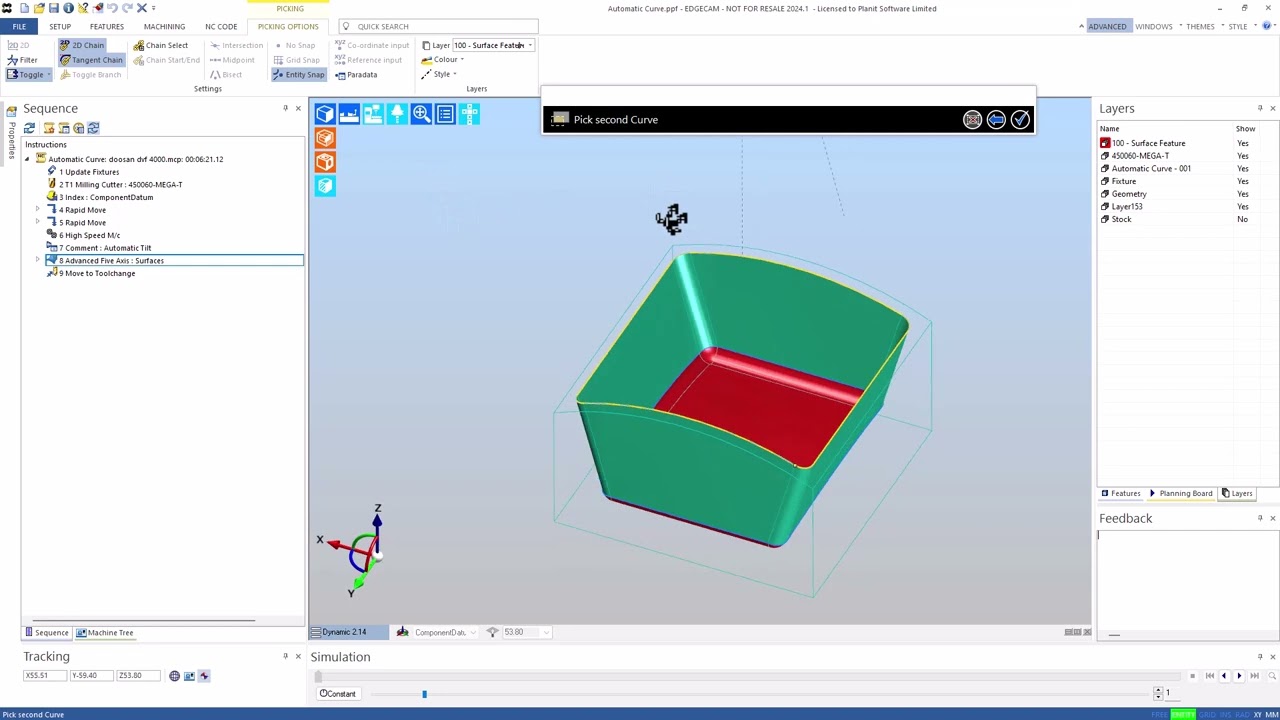Click the tool holder icon in the viewport toolbar
The height and width of the screenshot is (720, 1280).
tap(397, 115)
